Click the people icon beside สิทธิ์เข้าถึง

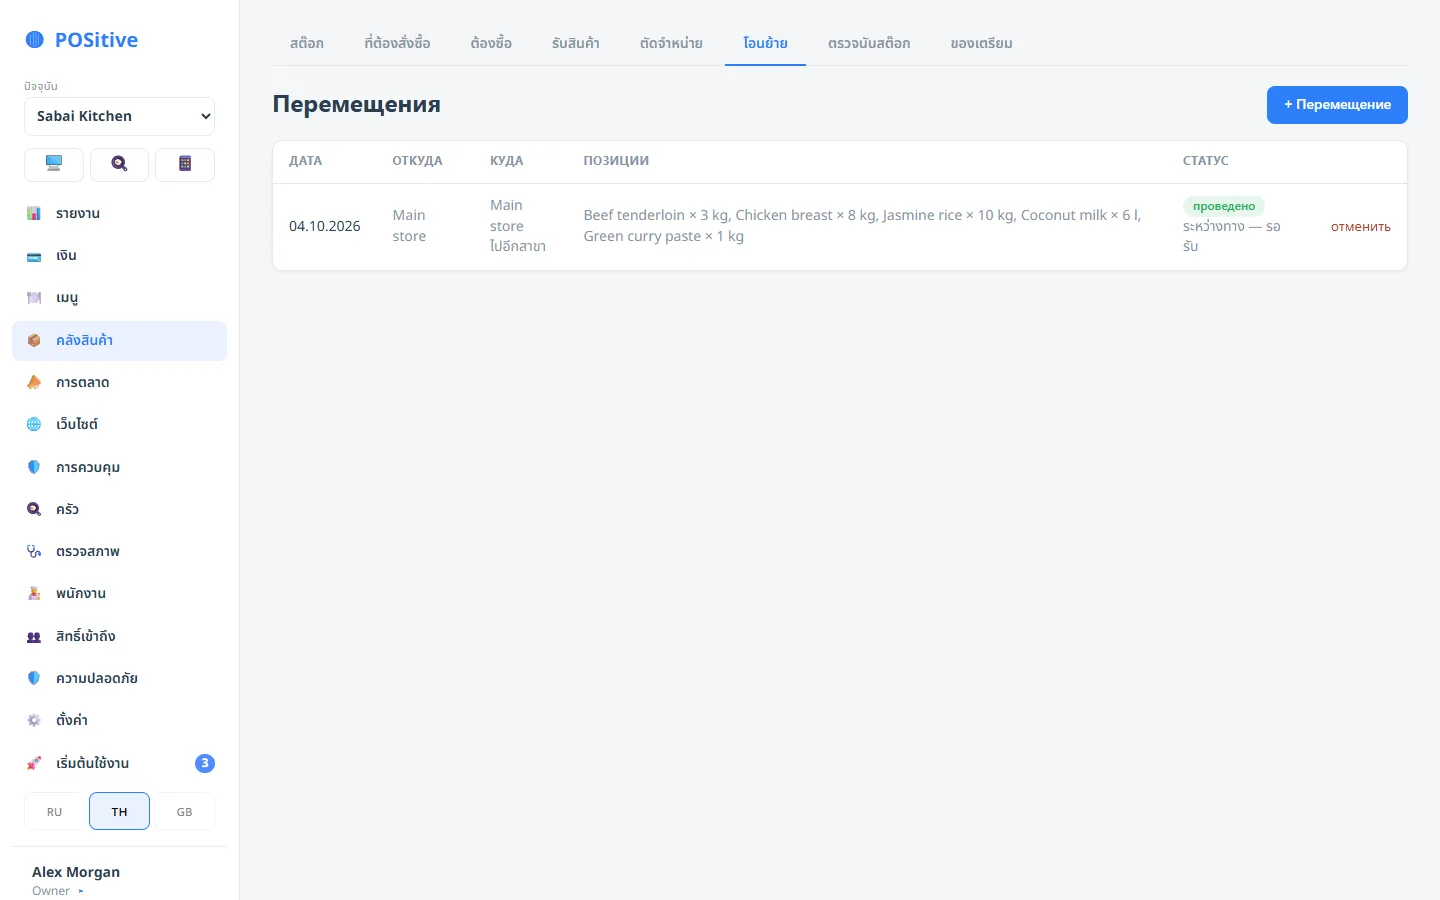pos(34,636)
